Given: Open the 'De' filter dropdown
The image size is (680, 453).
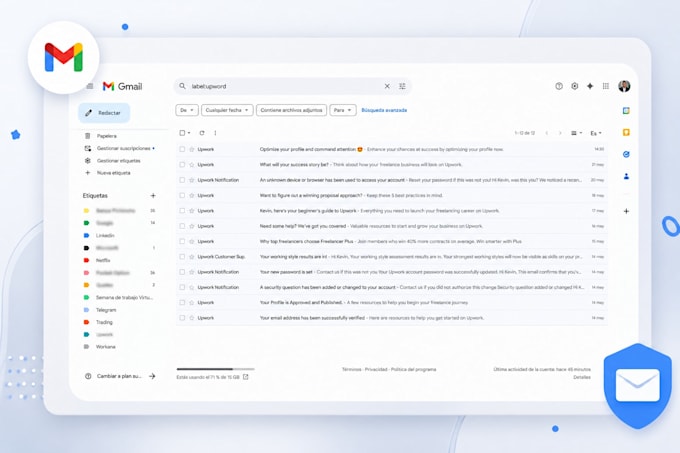Looking at the screenshot, I should click(187, 110).
